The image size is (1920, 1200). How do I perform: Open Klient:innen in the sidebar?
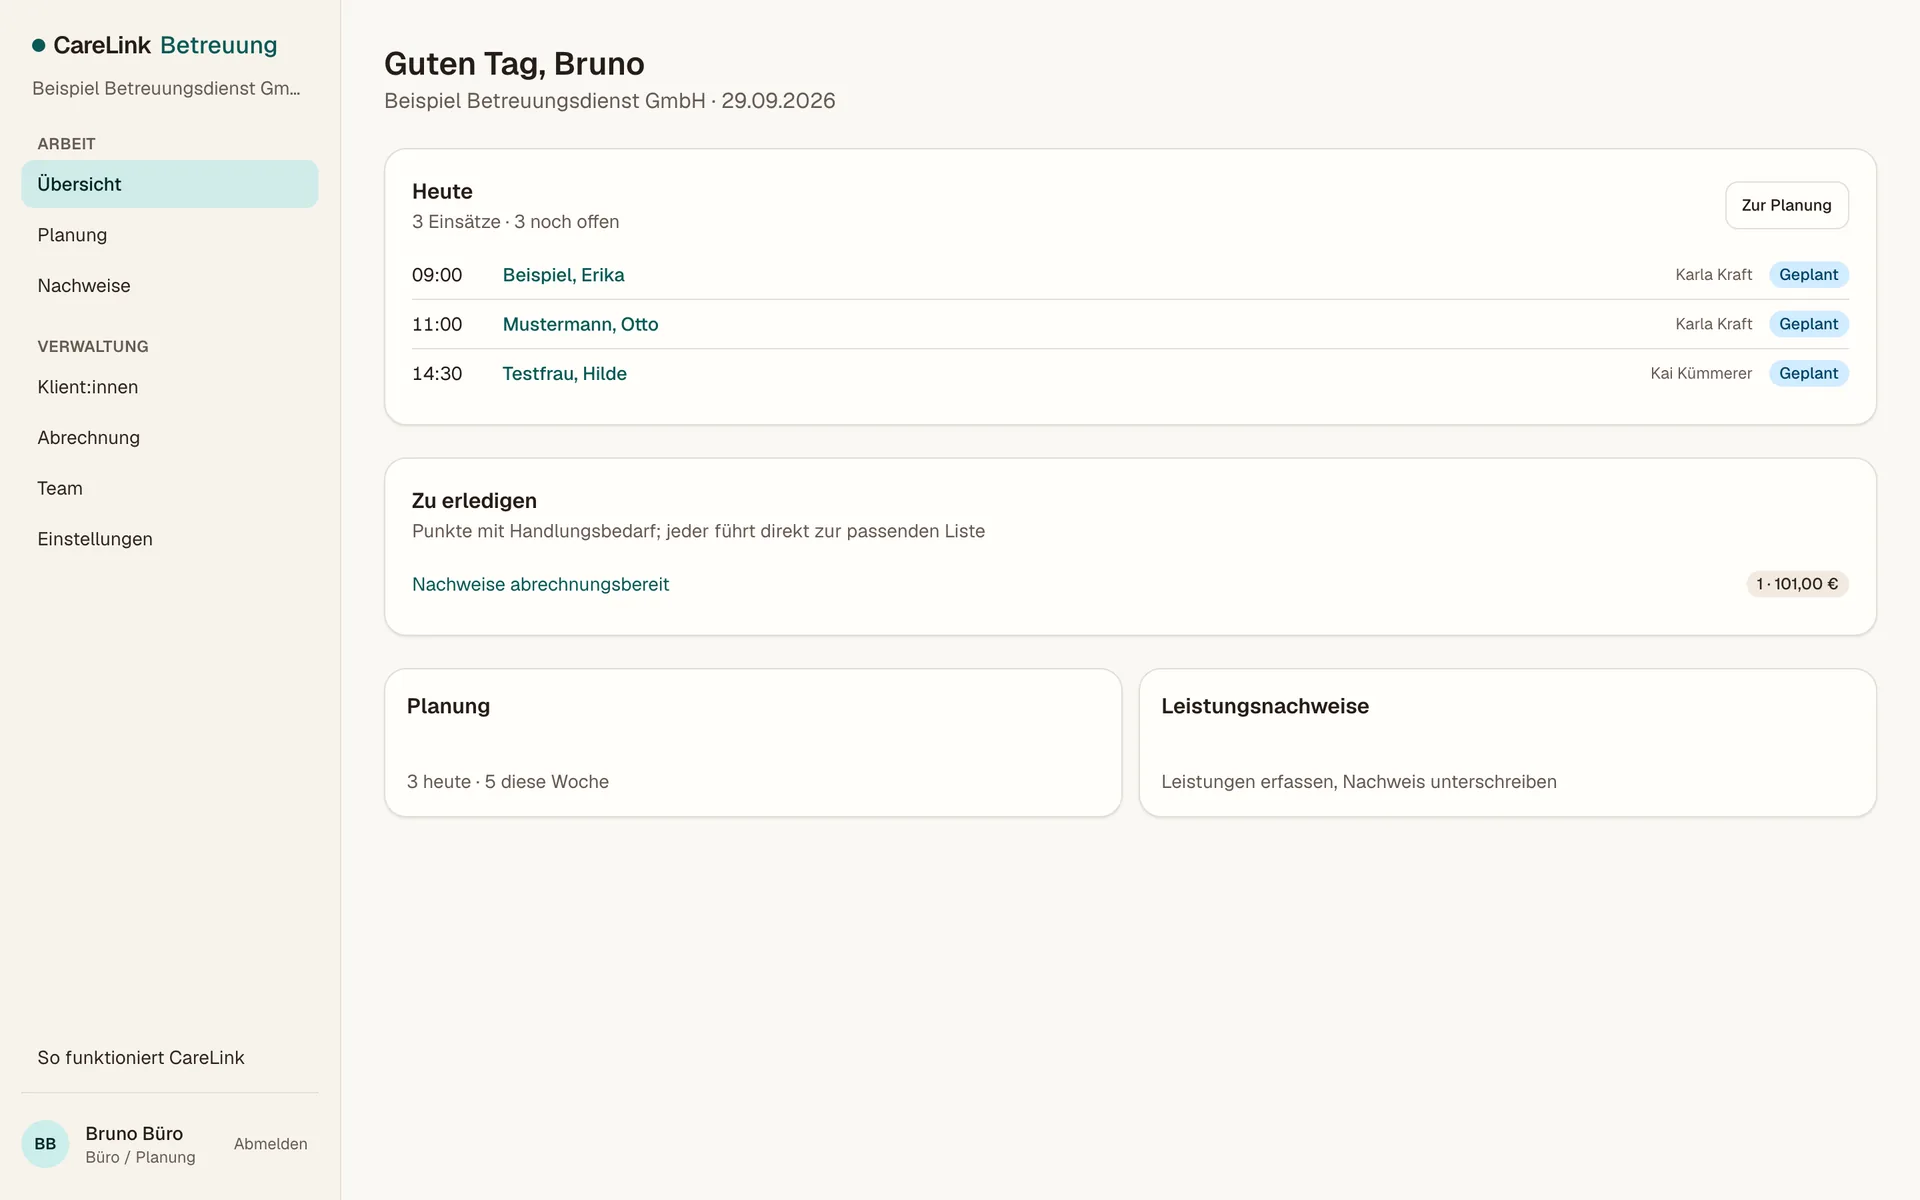(169, 387)
